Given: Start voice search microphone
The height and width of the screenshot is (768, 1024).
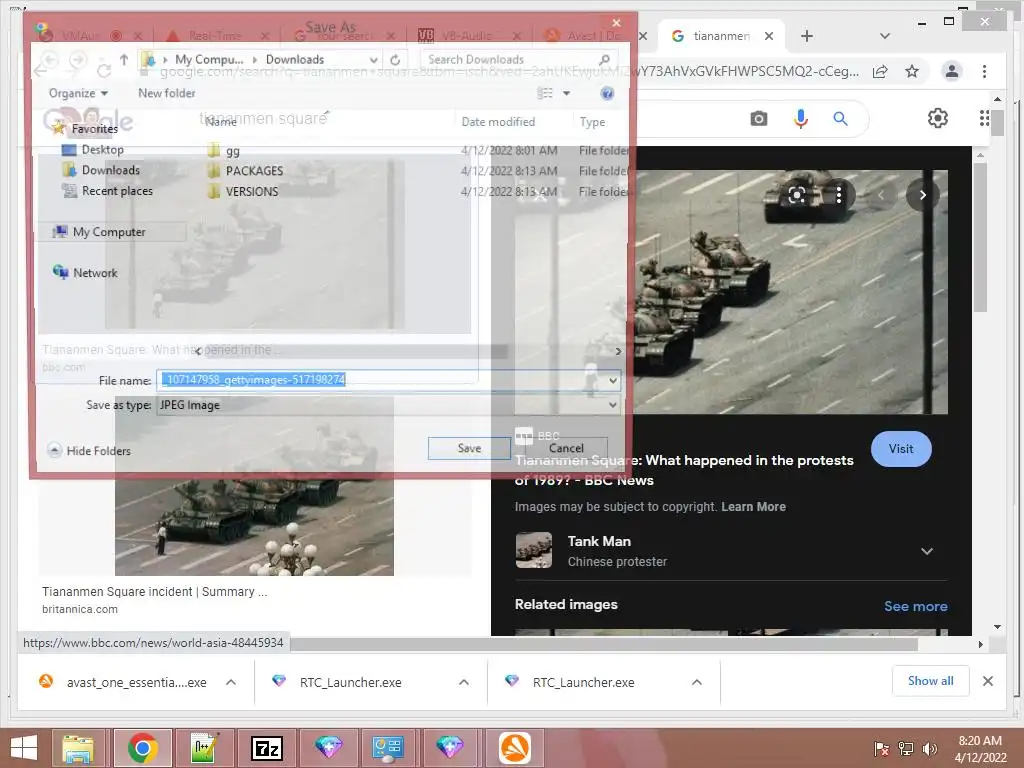Looking at the screenshot, I should point(801,118).
